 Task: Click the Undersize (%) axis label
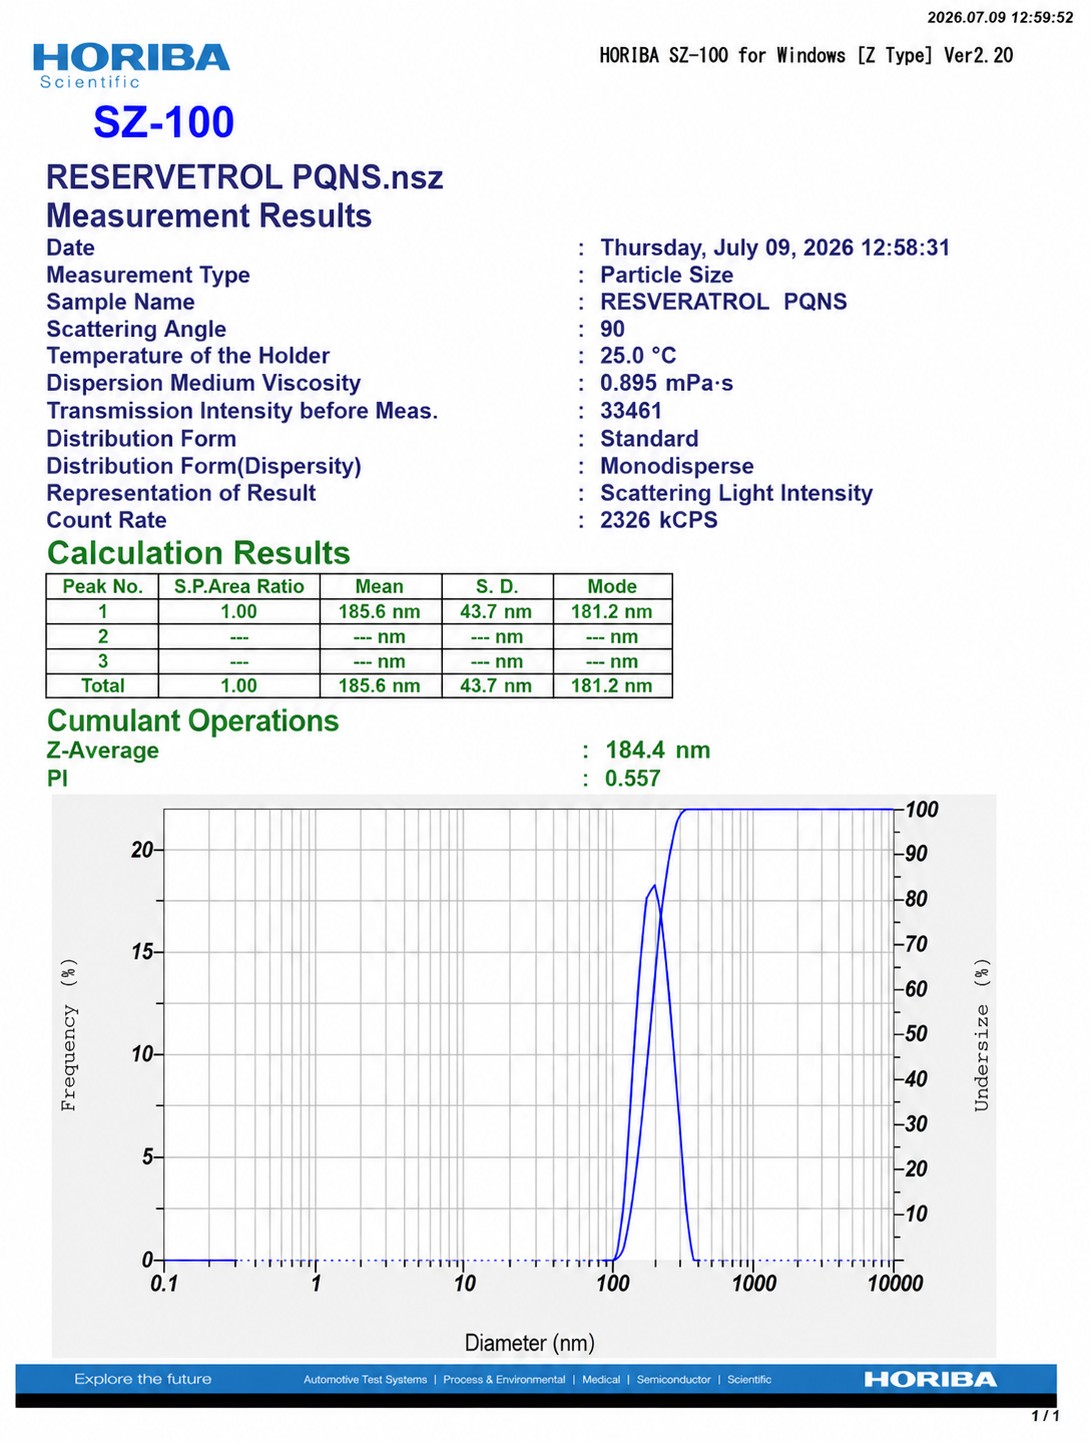(x=982, y=1035)
